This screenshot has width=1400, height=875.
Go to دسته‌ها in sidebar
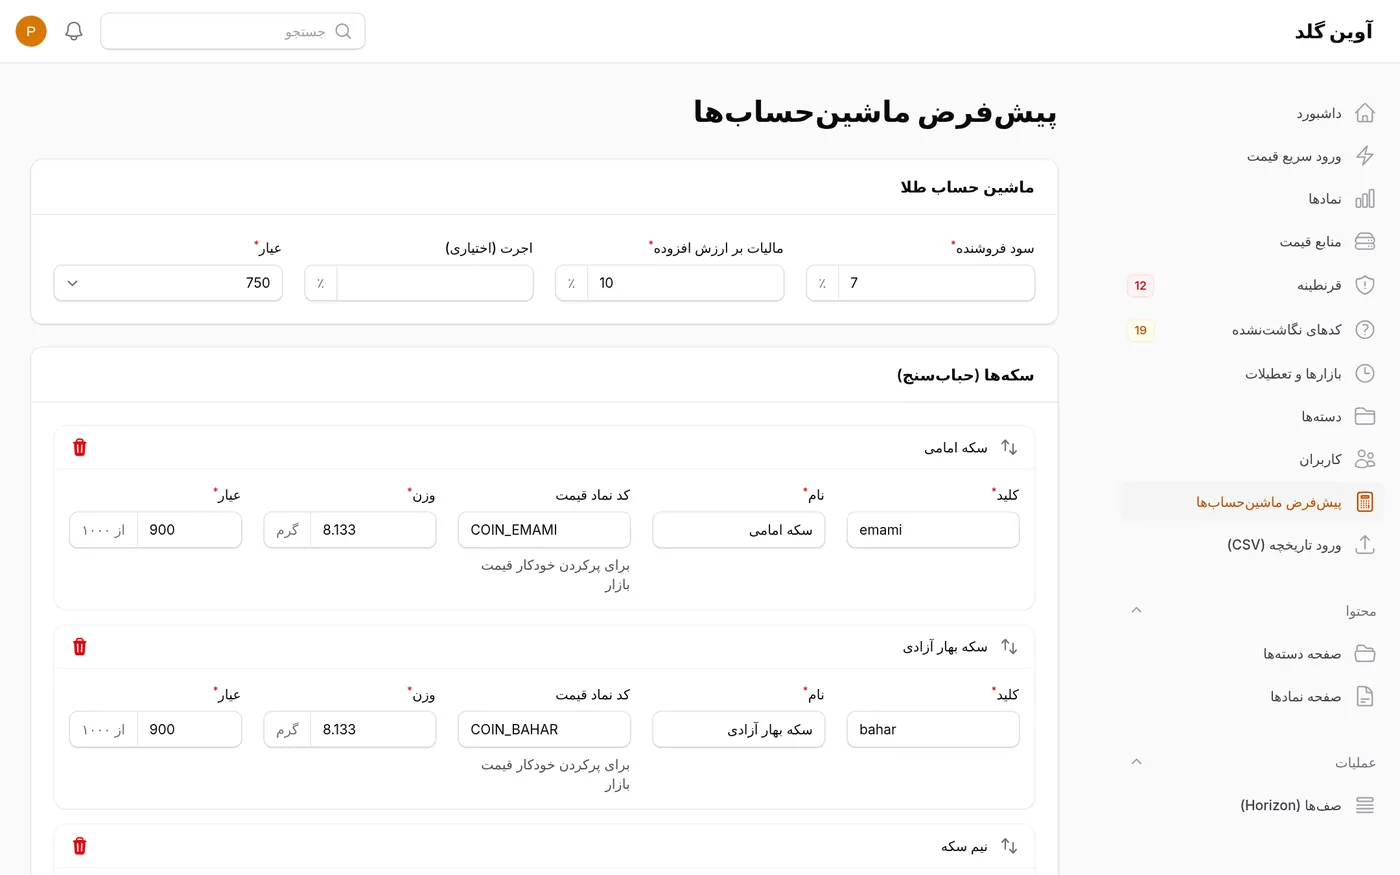point(1252,416)
